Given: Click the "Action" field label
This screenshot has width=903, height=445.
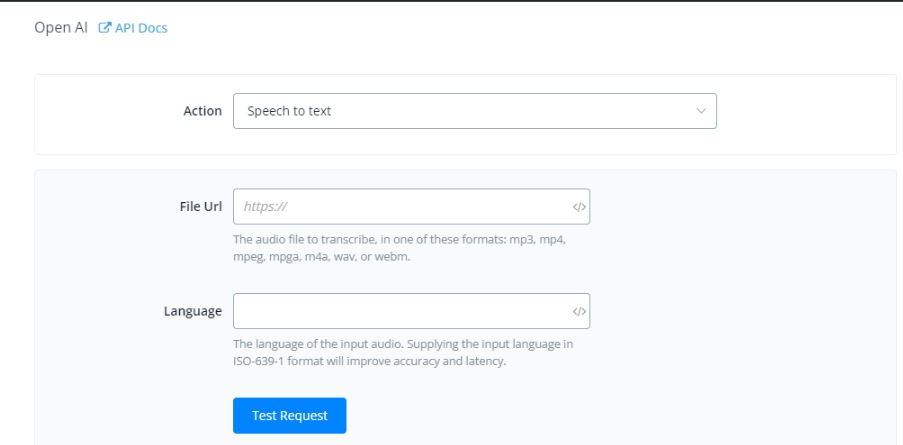Looking at the screenshot, I should pyautogui.click(x=203, y=111).
